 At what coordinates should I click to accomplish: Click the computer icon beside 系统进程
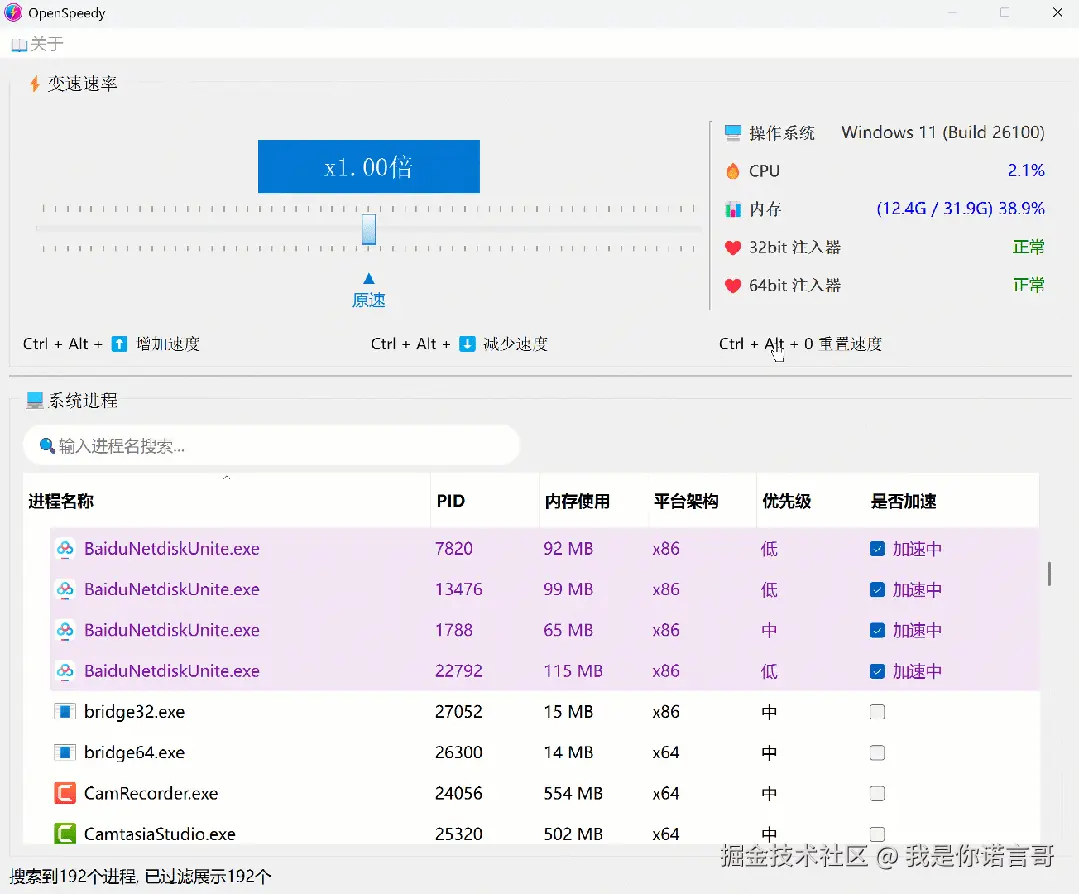pos(34,401)
